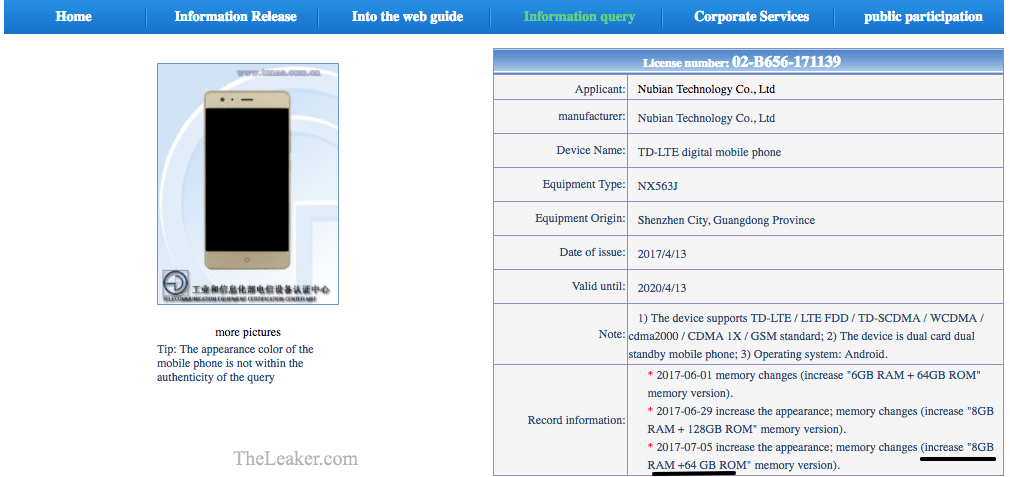This screenshot has height=477, width=1010.
Task: Click date of issue 2017/4/13
Action: tap(662, 254)
